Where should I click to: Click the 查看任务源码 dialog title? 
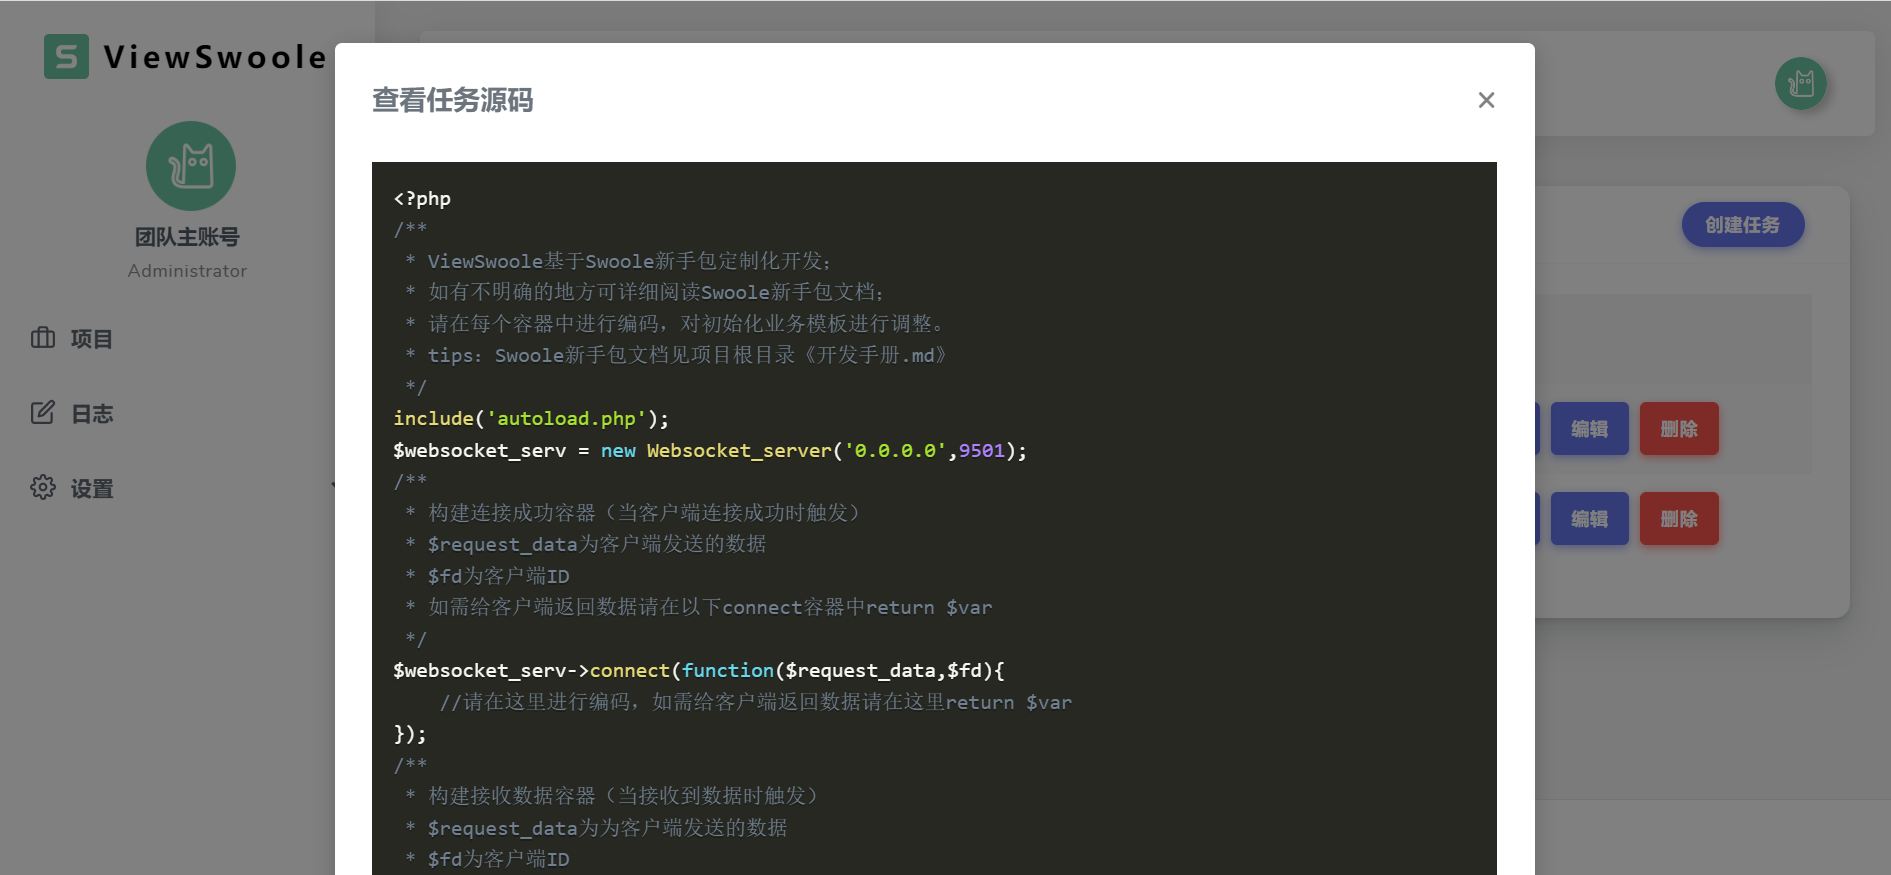point(452,100)
